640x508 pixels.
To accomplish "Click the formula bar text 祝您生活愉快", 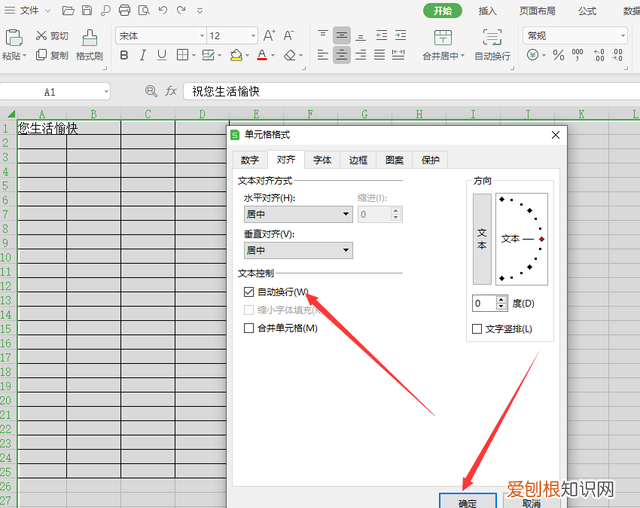I will tap(226, 91).
